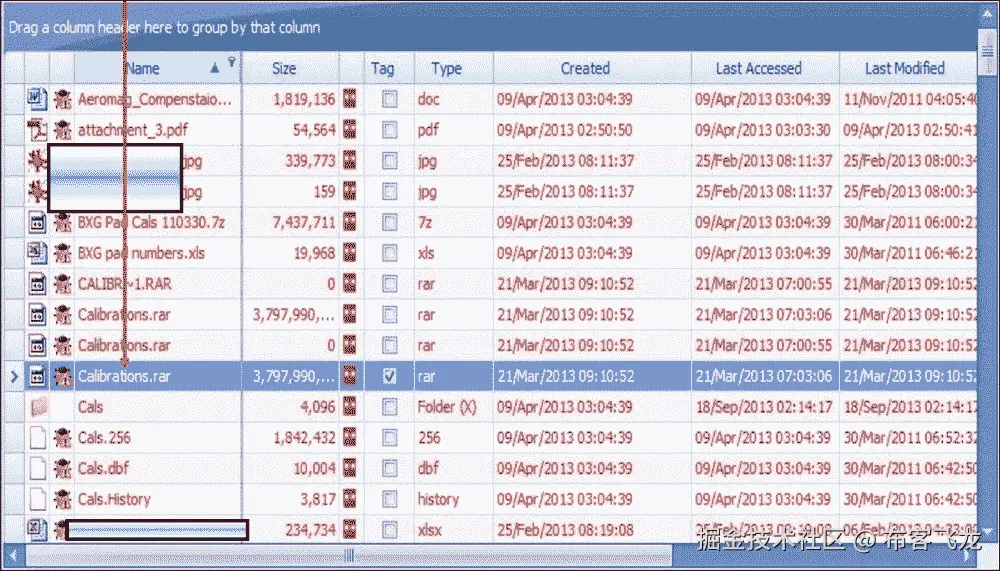The image size is (1000, 571).
Task: Click the blank file icon of Cals.dbf
Action: click(x=38, y=468)
